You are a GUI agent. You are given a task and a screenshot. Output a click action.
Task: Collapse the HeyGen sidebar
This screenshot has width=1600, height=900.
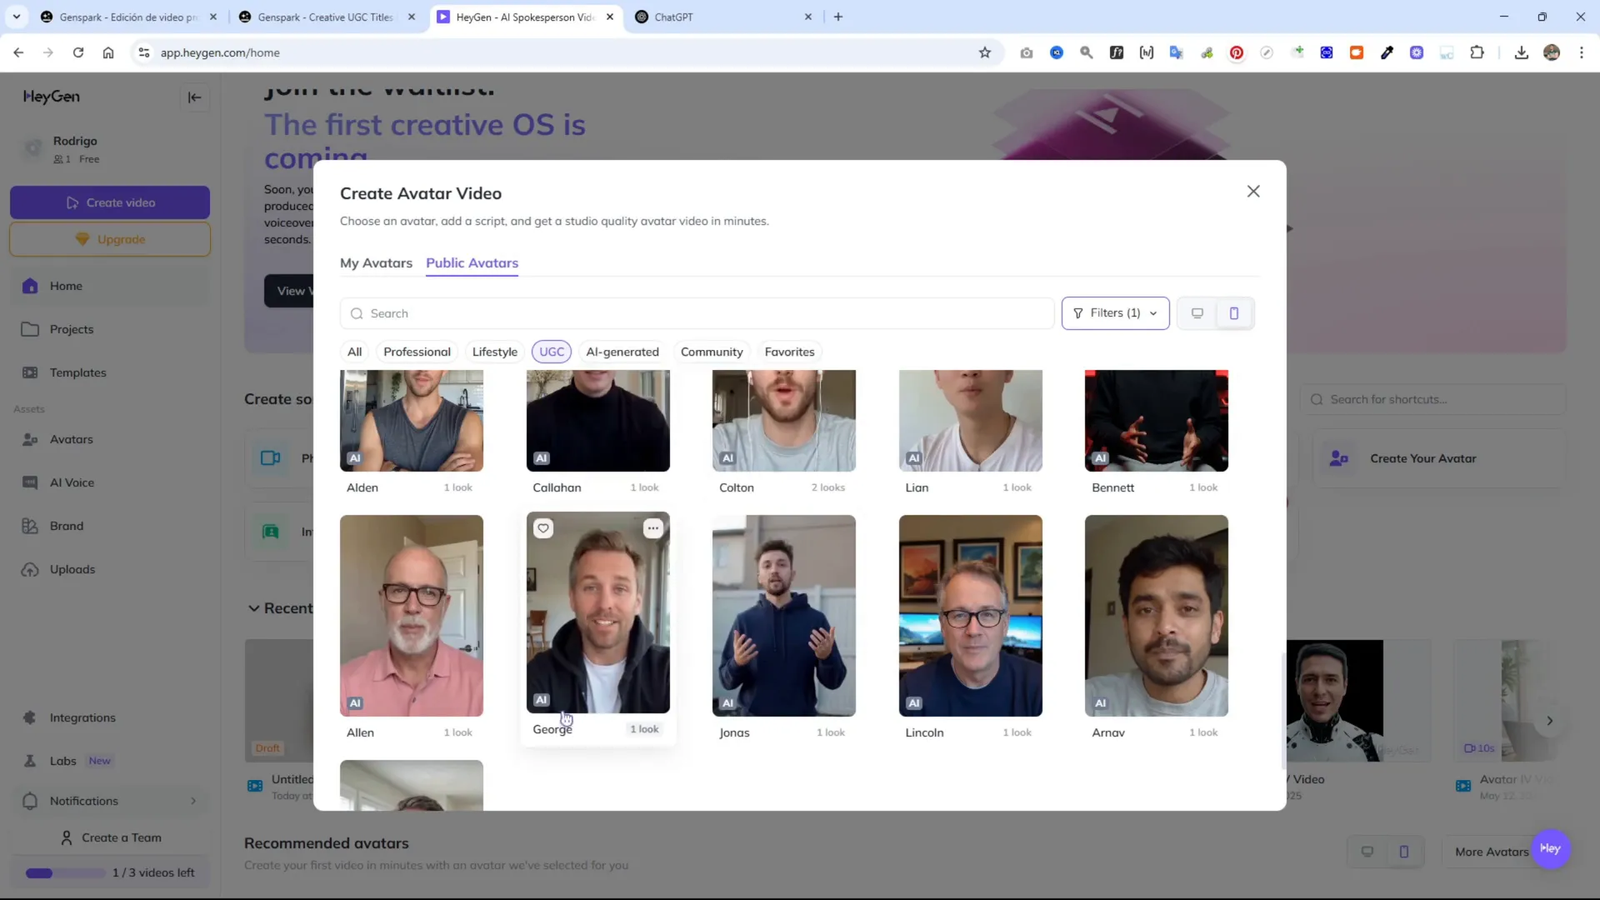[x=195, y=97]
